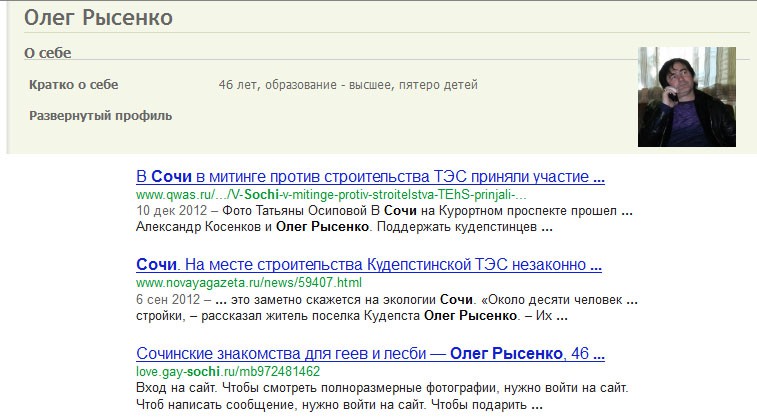
Task: Open the third search result title link
Action: (369, 354)
